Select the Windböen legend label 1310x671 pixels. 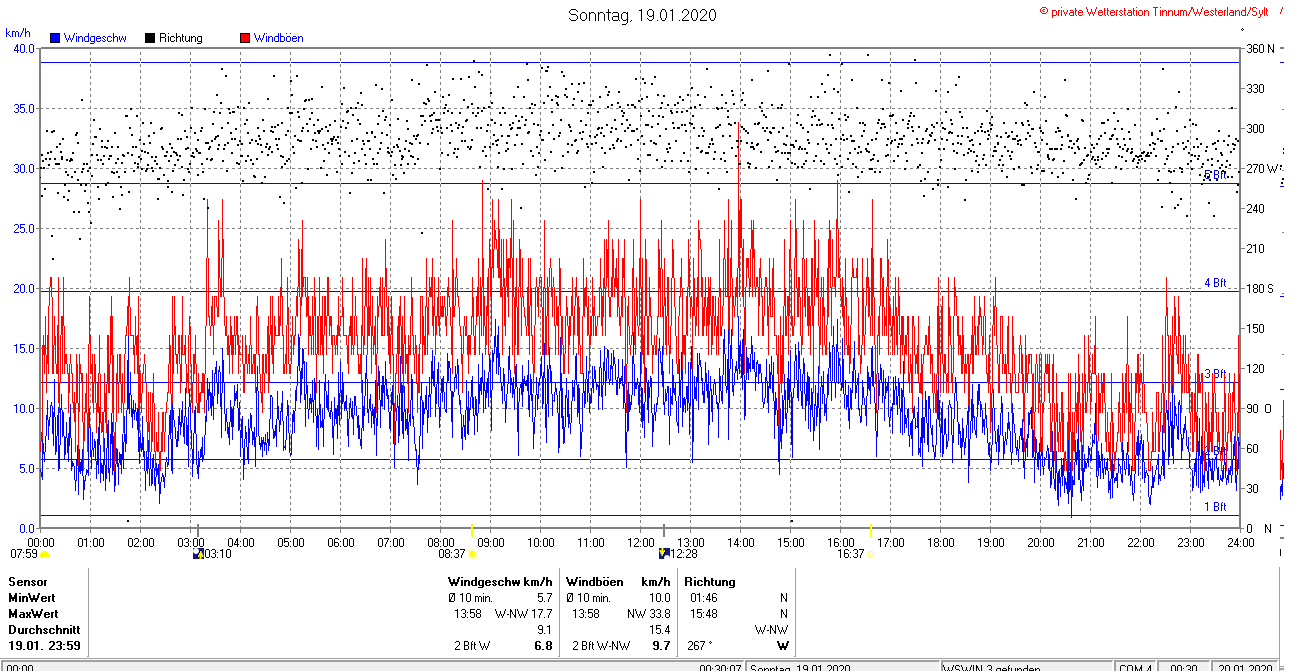click(279, 38)
